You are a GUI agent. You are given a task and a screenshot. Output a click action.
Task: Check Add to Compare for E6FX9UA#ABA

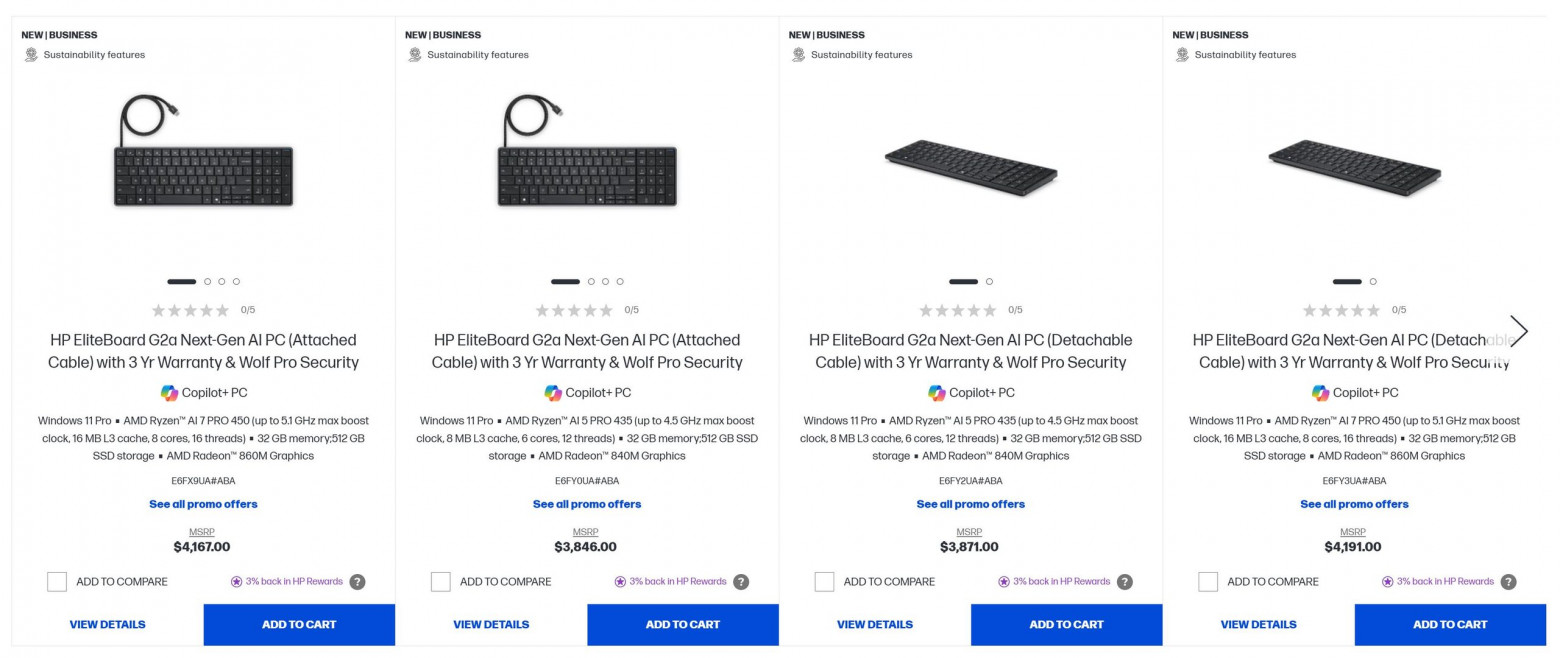pyautogui.click(x=57, y=582)
